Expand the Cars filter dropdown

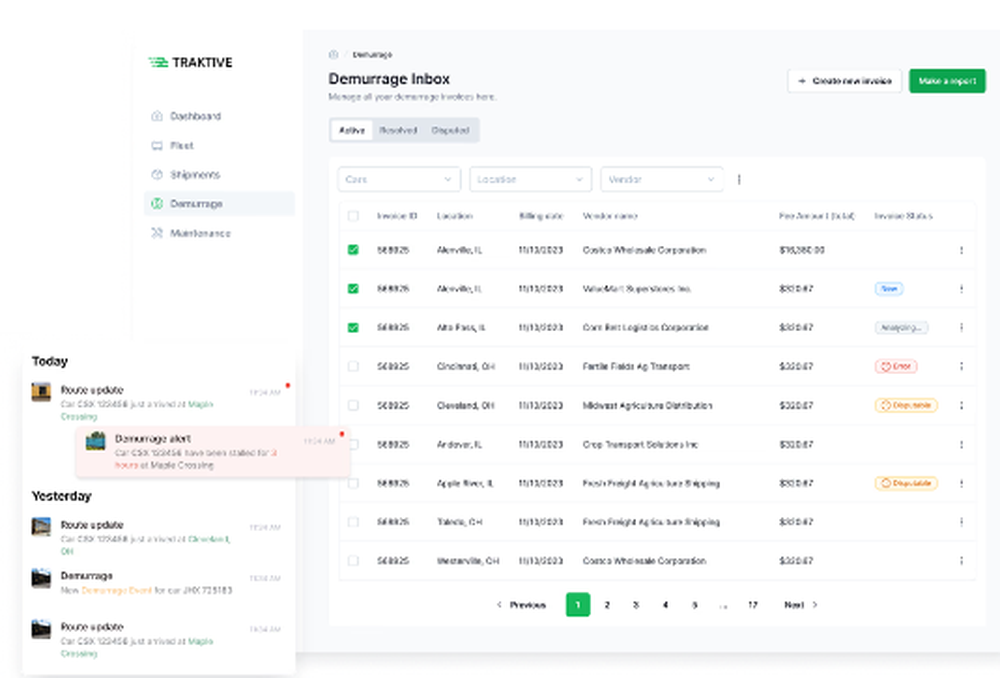coord(399,179)
